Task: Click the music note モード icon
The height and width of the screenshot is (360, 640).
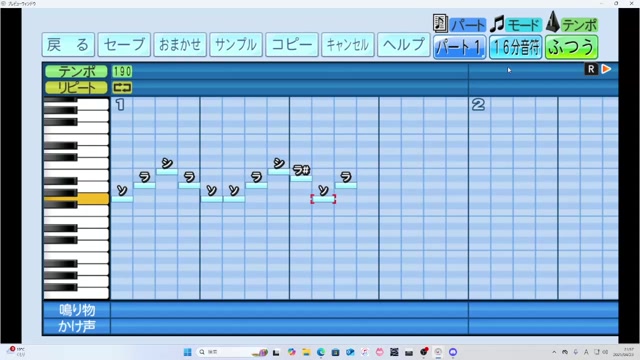Action: (497, 24)
